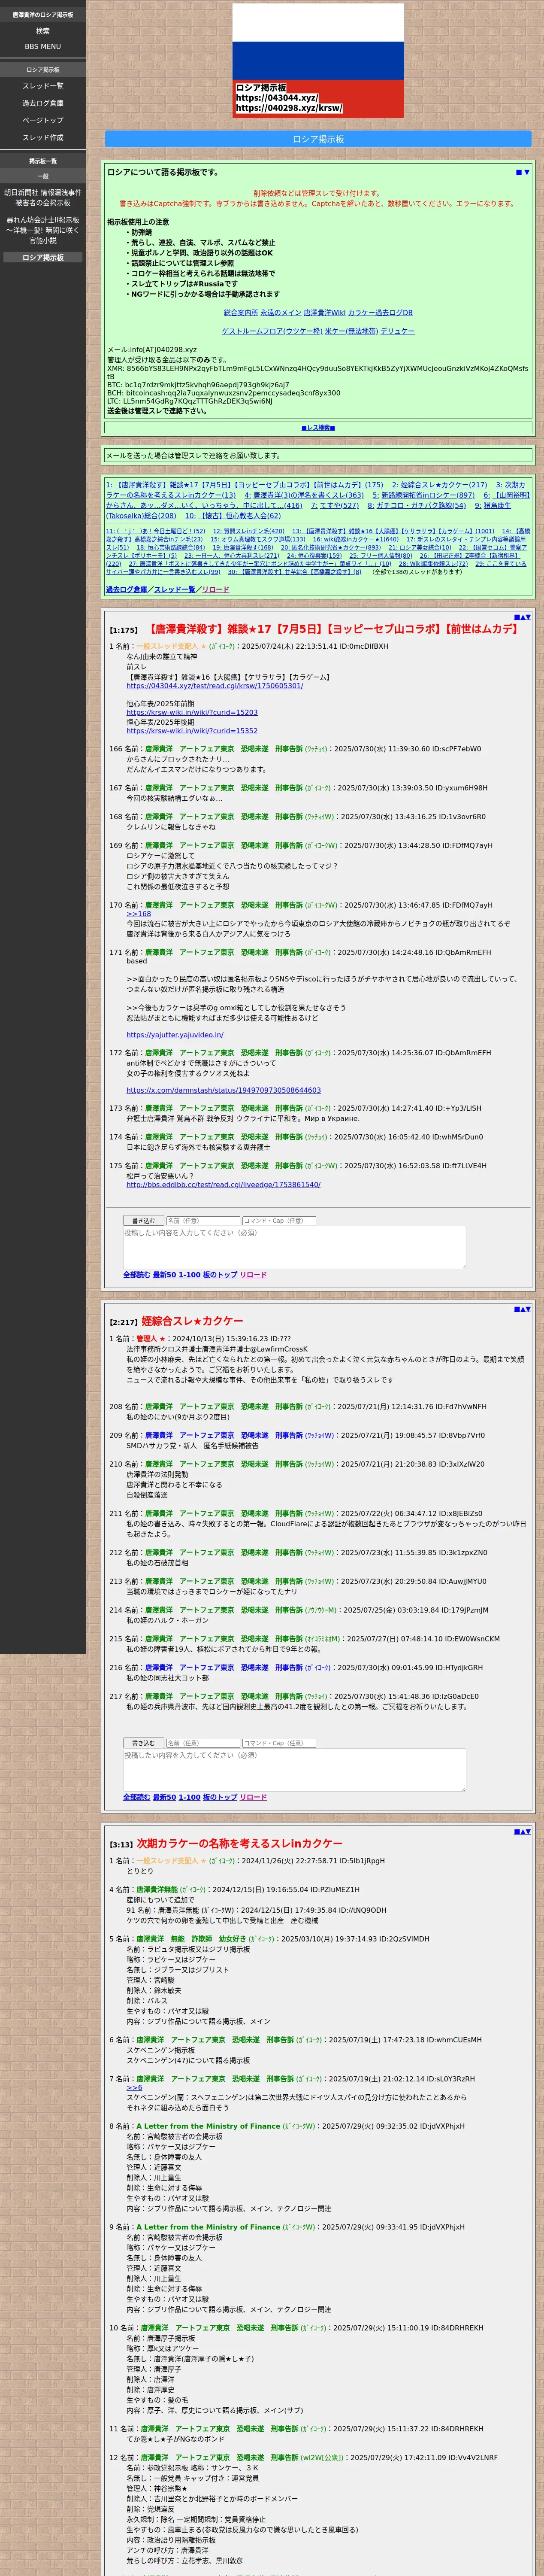The width and height of the screenshot is (544, 2576).
Task: Follow >>168 anchor in post 170
Action: pyautogui.click(x=139, y=914)
